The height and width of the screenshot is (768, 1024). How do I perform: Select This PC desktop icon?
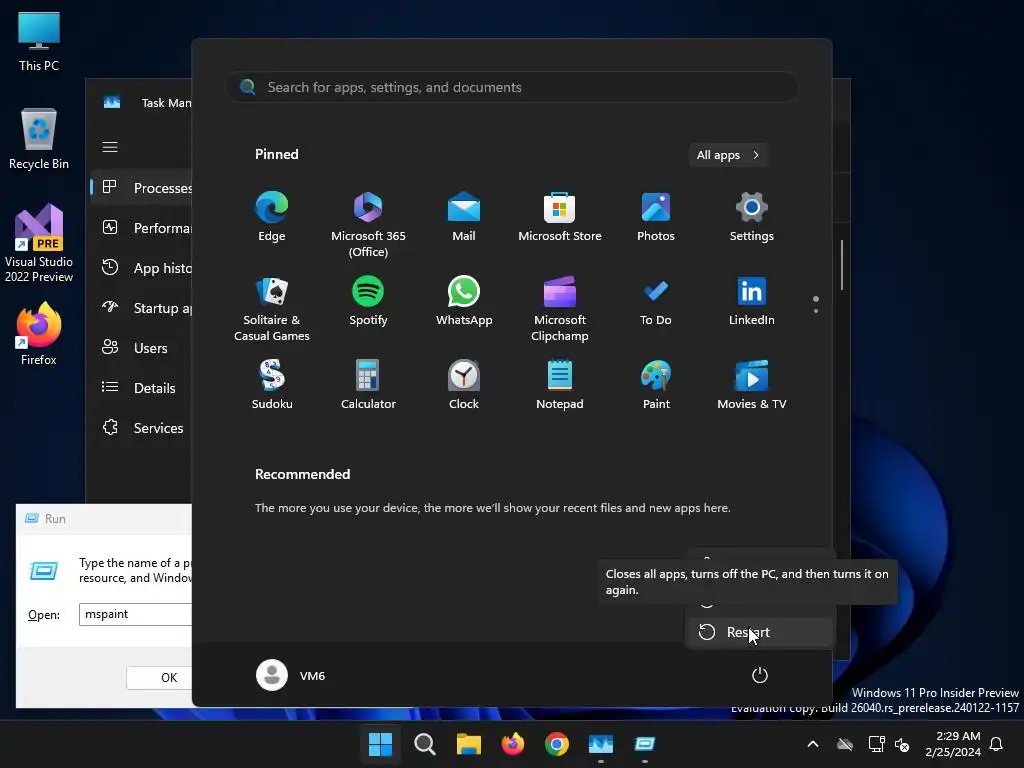[x=39, y=42]
